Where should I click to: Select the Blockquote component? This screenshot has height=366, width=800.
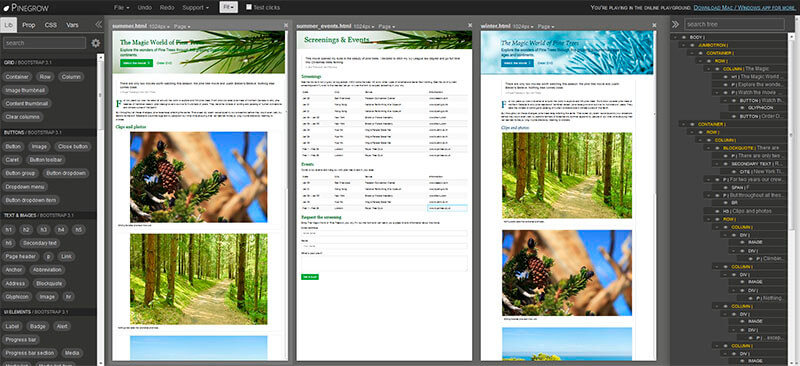(x=49, y=283)
